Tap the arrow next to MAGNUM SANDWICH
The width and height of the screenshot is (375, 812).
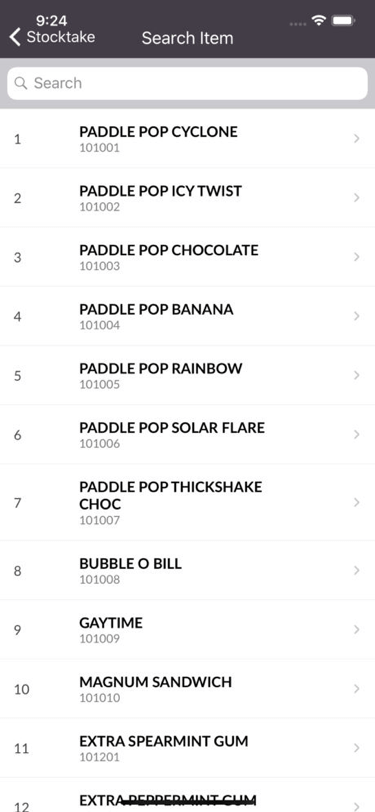click(x=356, y=689)
